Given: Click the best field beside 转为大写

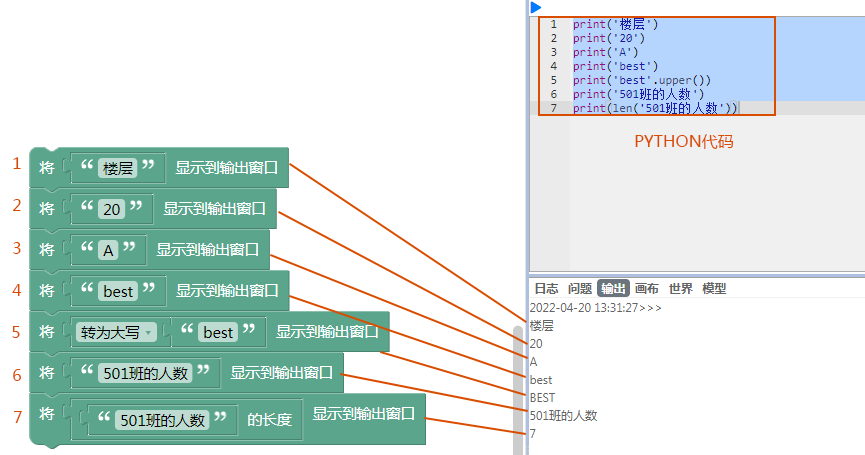Looking at the screenshot, I should coord(218,332).
